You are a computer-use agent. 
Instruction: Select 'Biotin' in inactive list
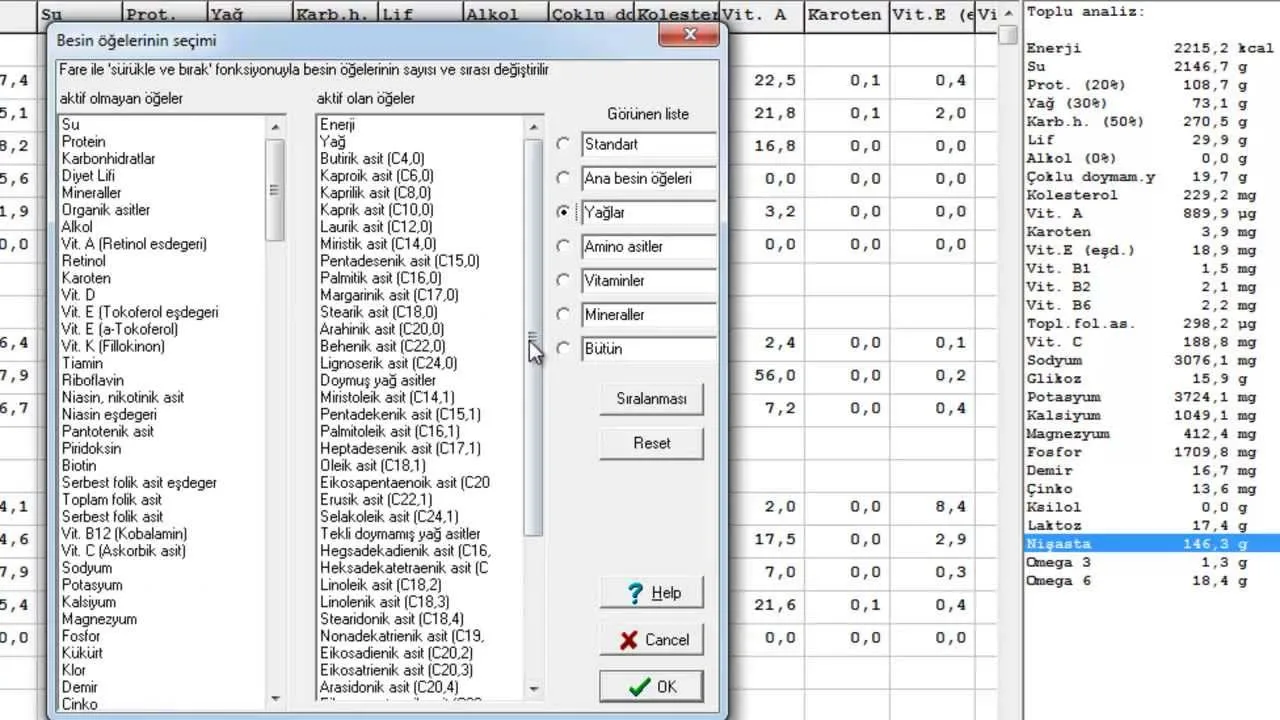[x=79, y=465]
